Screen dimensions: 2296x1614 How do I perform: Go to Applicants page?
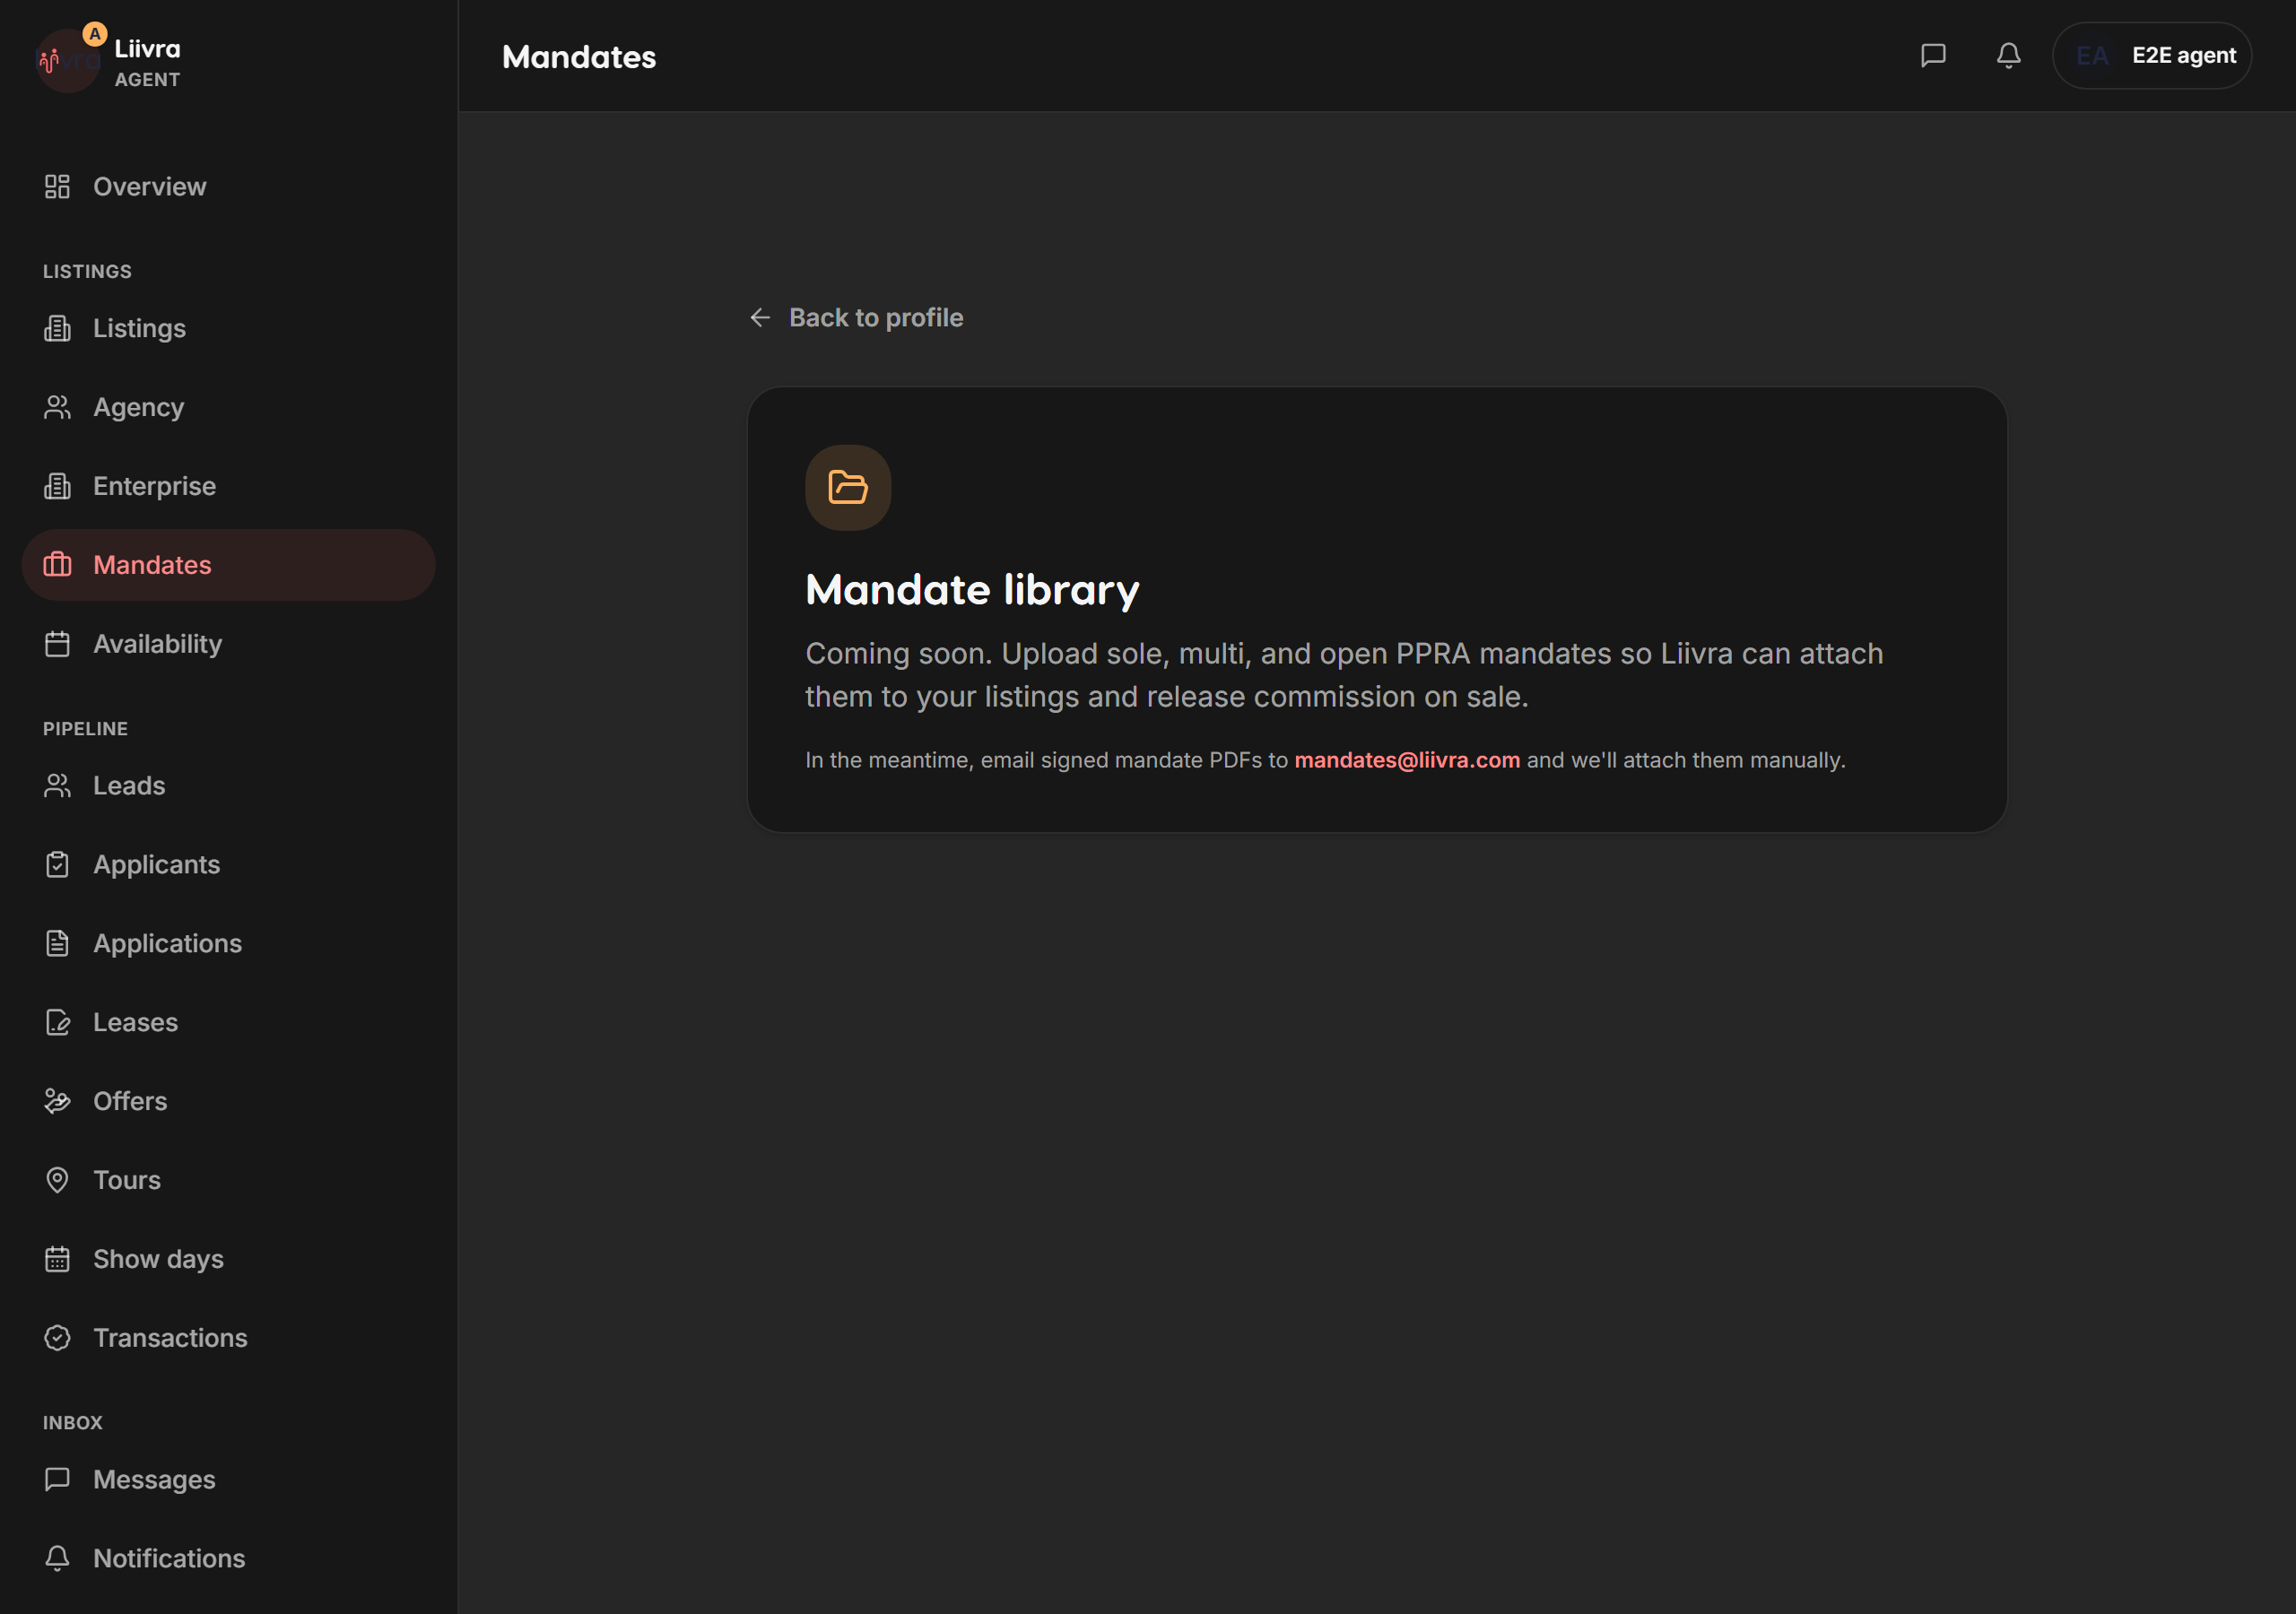(x=229, y=866)
